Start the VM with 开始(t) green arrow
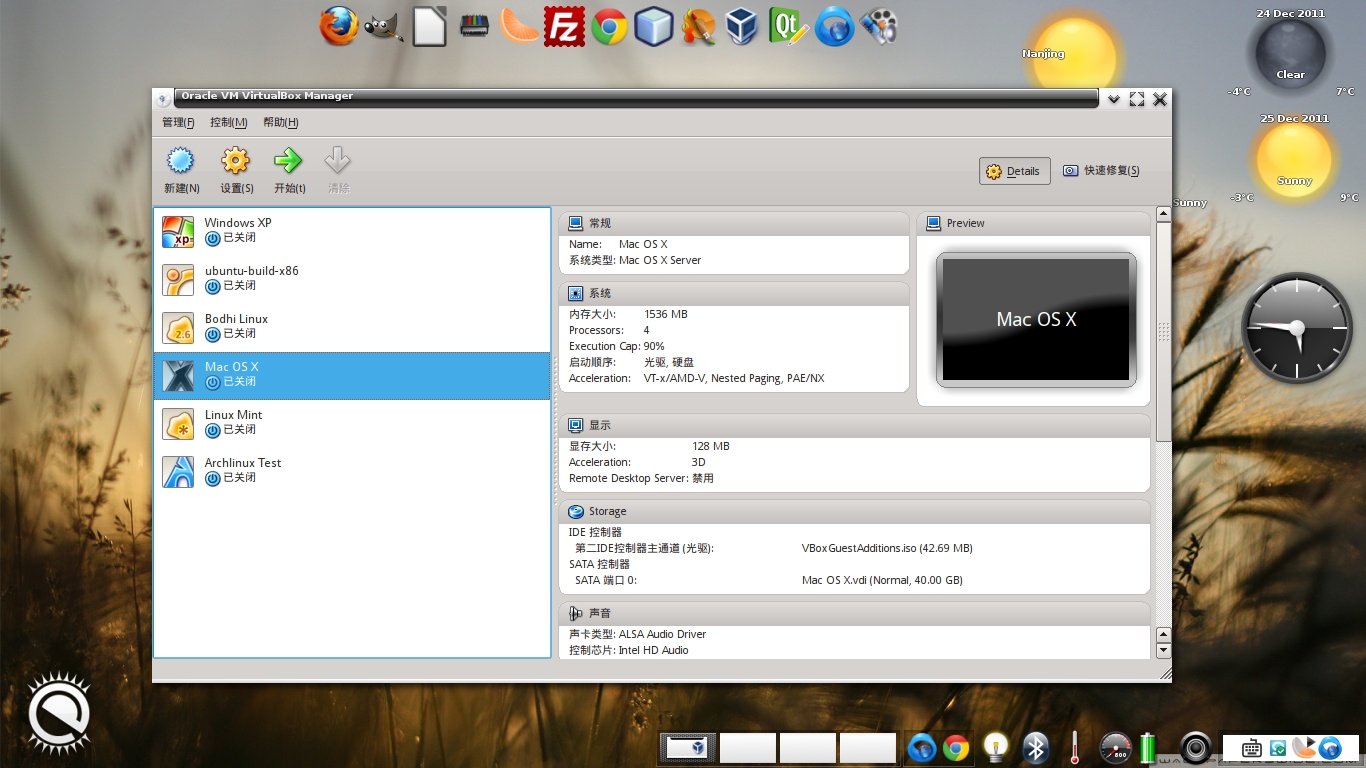The height and width of the screenshot is (768, 1366). [288, 161]
